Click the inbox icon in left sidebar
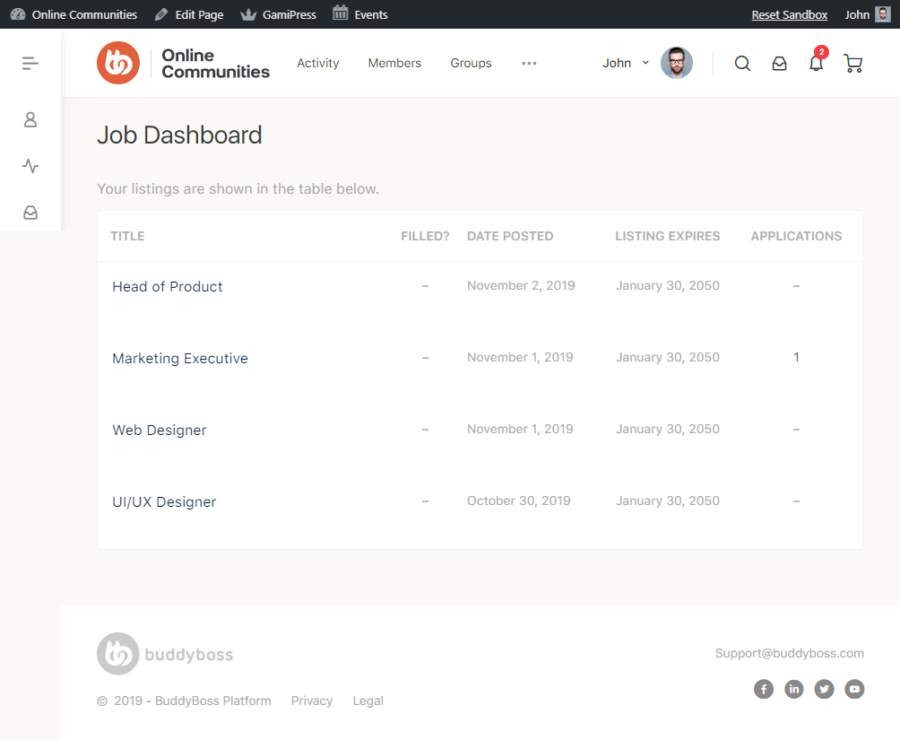900x740 pixels. click(x=30, y=212)
